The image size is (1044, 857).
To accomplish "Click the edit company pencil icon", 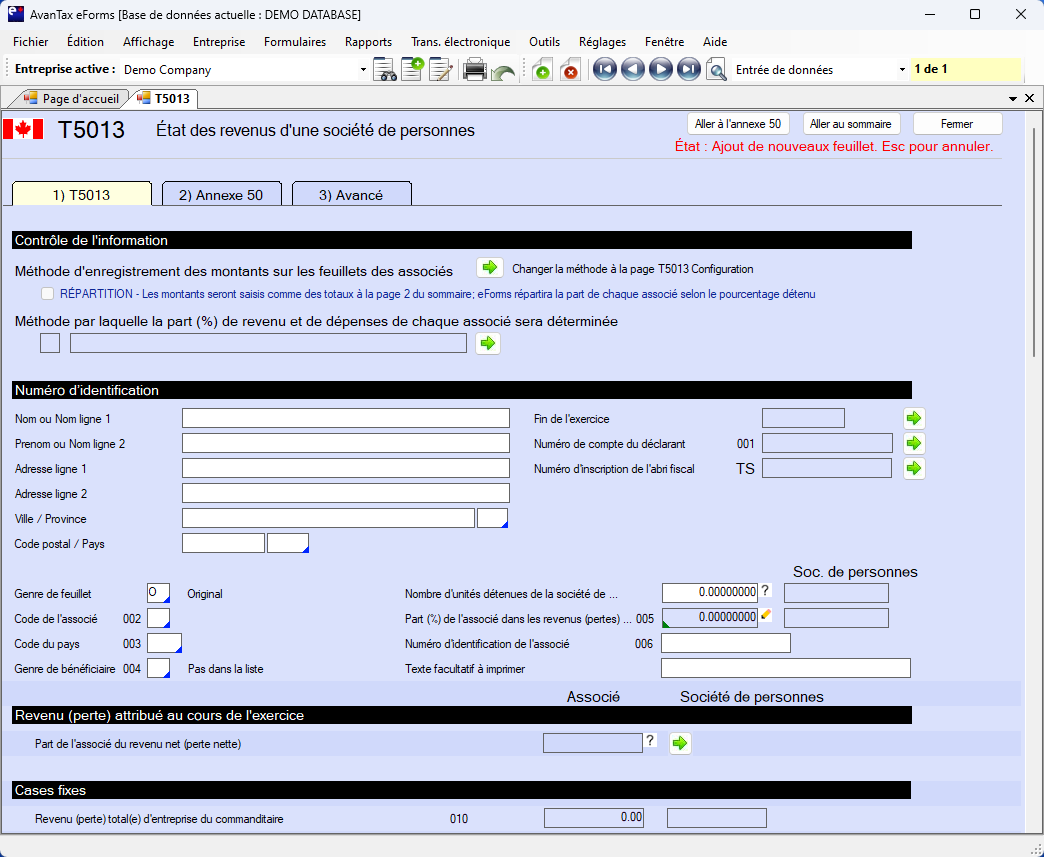I will click(x=440, y=70).
